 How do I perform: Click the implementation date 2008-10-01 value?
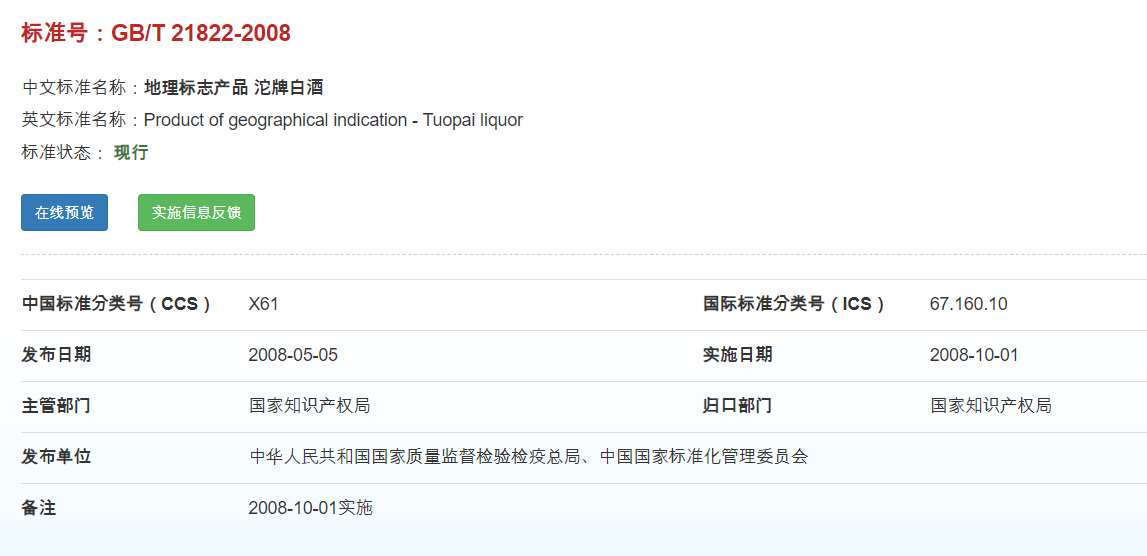tap(974, 356)
